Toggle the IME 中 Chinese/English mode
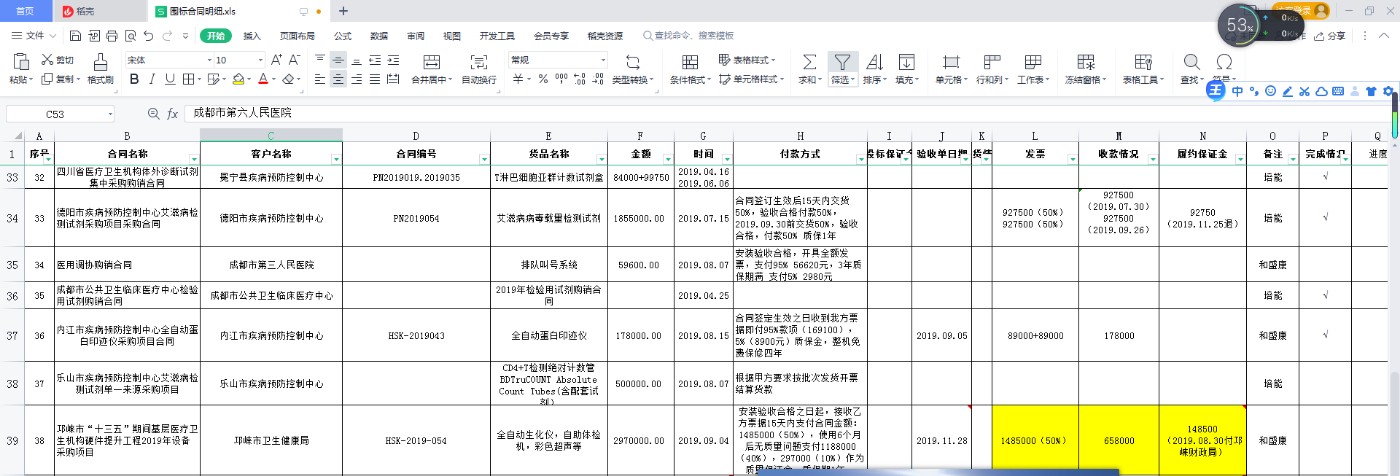Screen dimensions: 1400x476 [x=1238, y=91]
